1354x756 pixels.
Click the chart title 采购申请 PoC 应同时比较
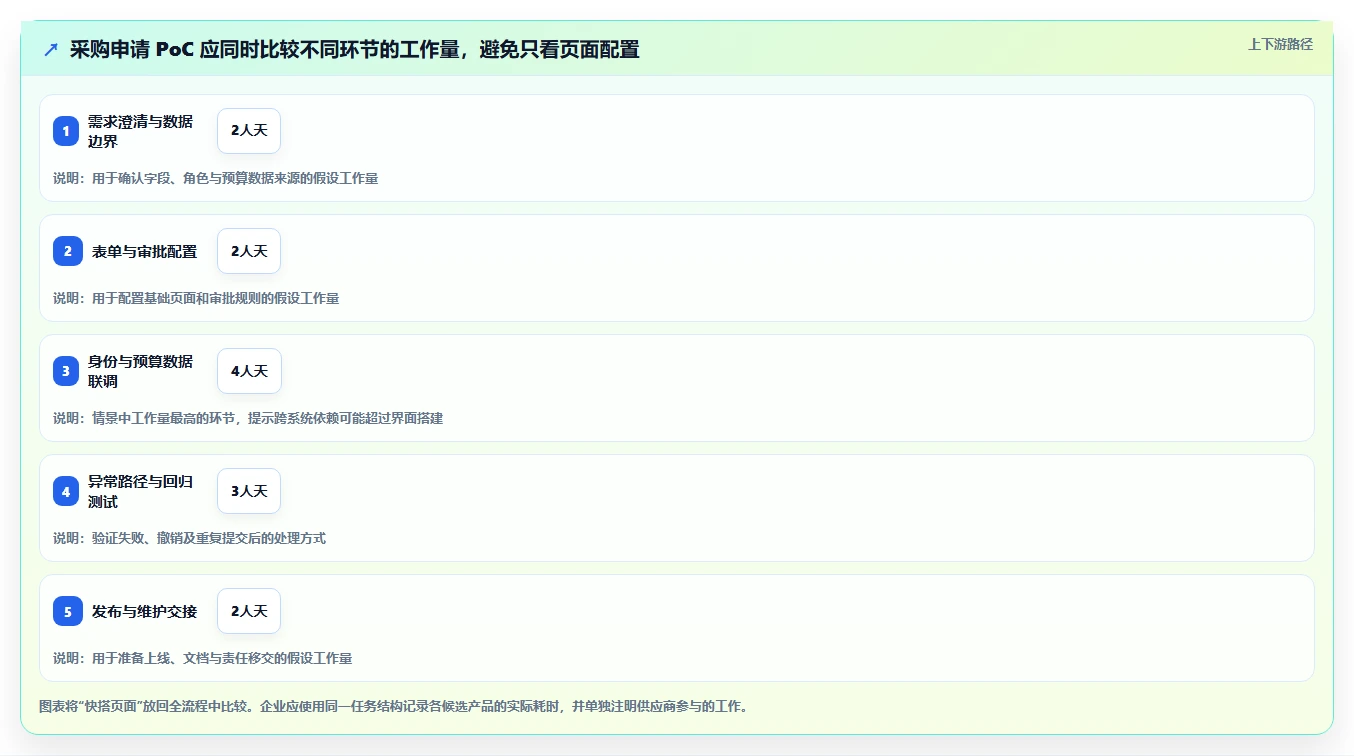coord(355,49)
